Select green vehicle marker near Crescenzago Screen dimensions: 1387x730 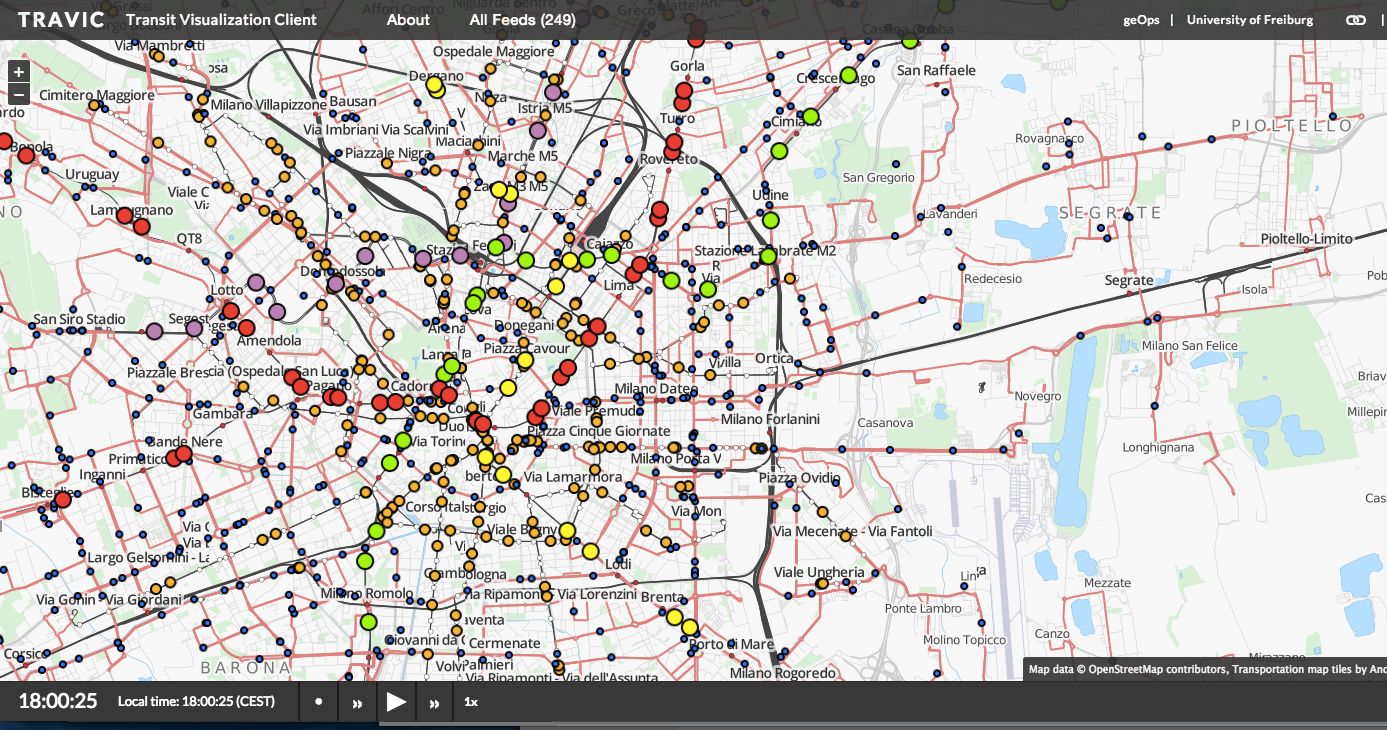848,75
